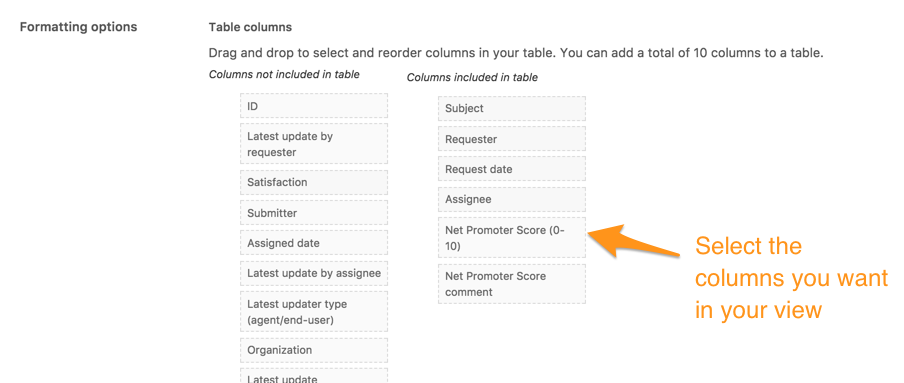
Task: Select the Net Promoter Score comment column
Action: [x=511, y=284]
